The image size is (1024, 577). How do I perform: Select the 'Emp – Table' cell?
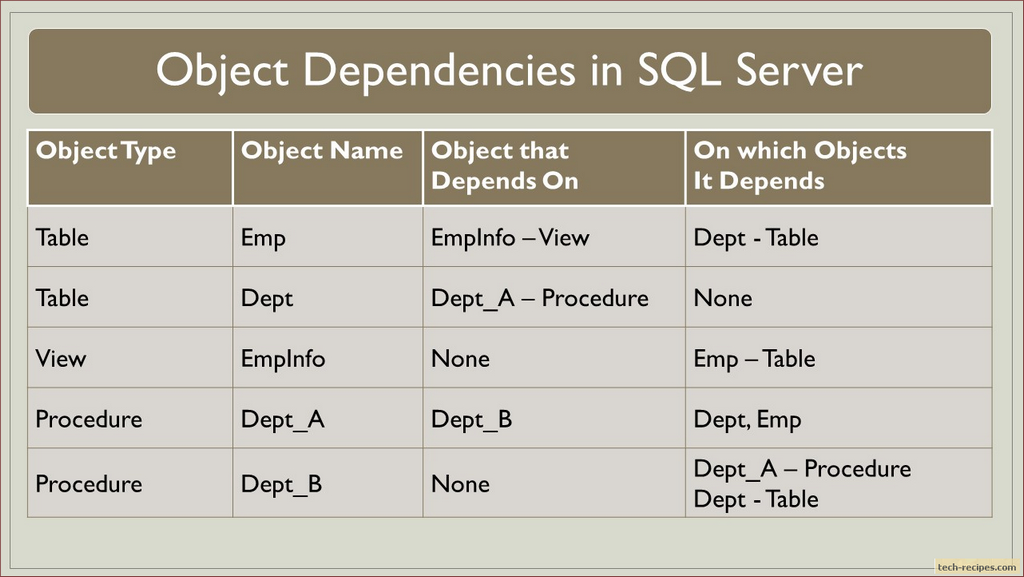click(x=754, y=359)
